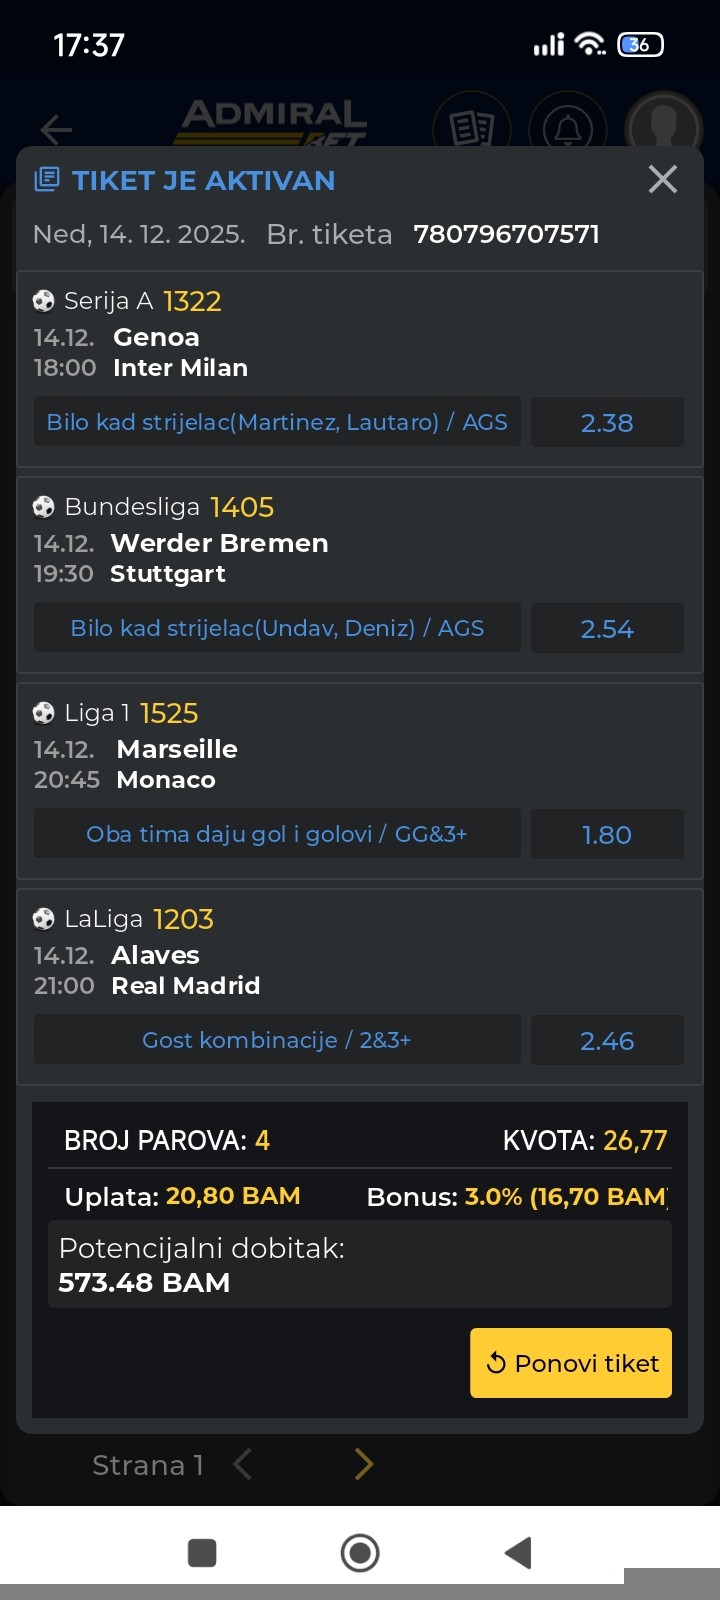Tap the soccer ball icon for Bundesliga
This screenshot has width=720, height=1600.
43,507
